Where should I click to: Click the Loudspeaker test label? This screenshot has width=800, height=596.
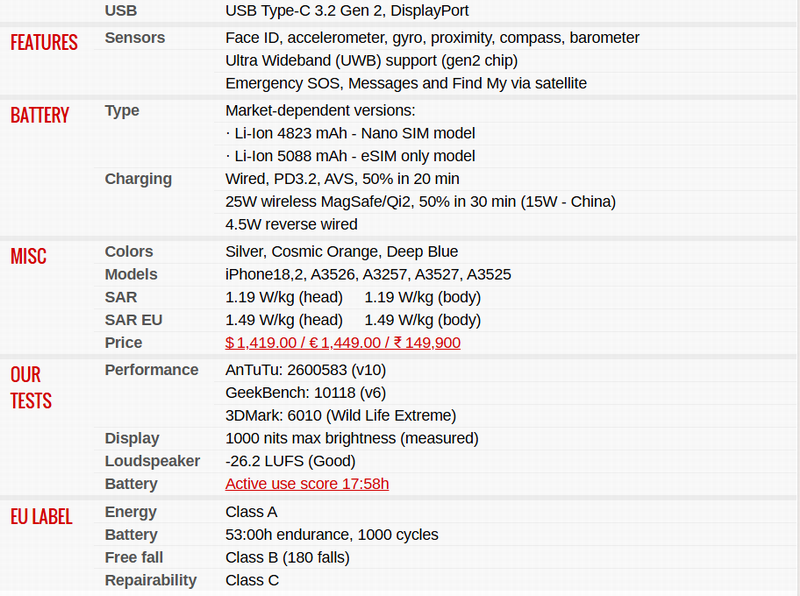tap(152, 461)
